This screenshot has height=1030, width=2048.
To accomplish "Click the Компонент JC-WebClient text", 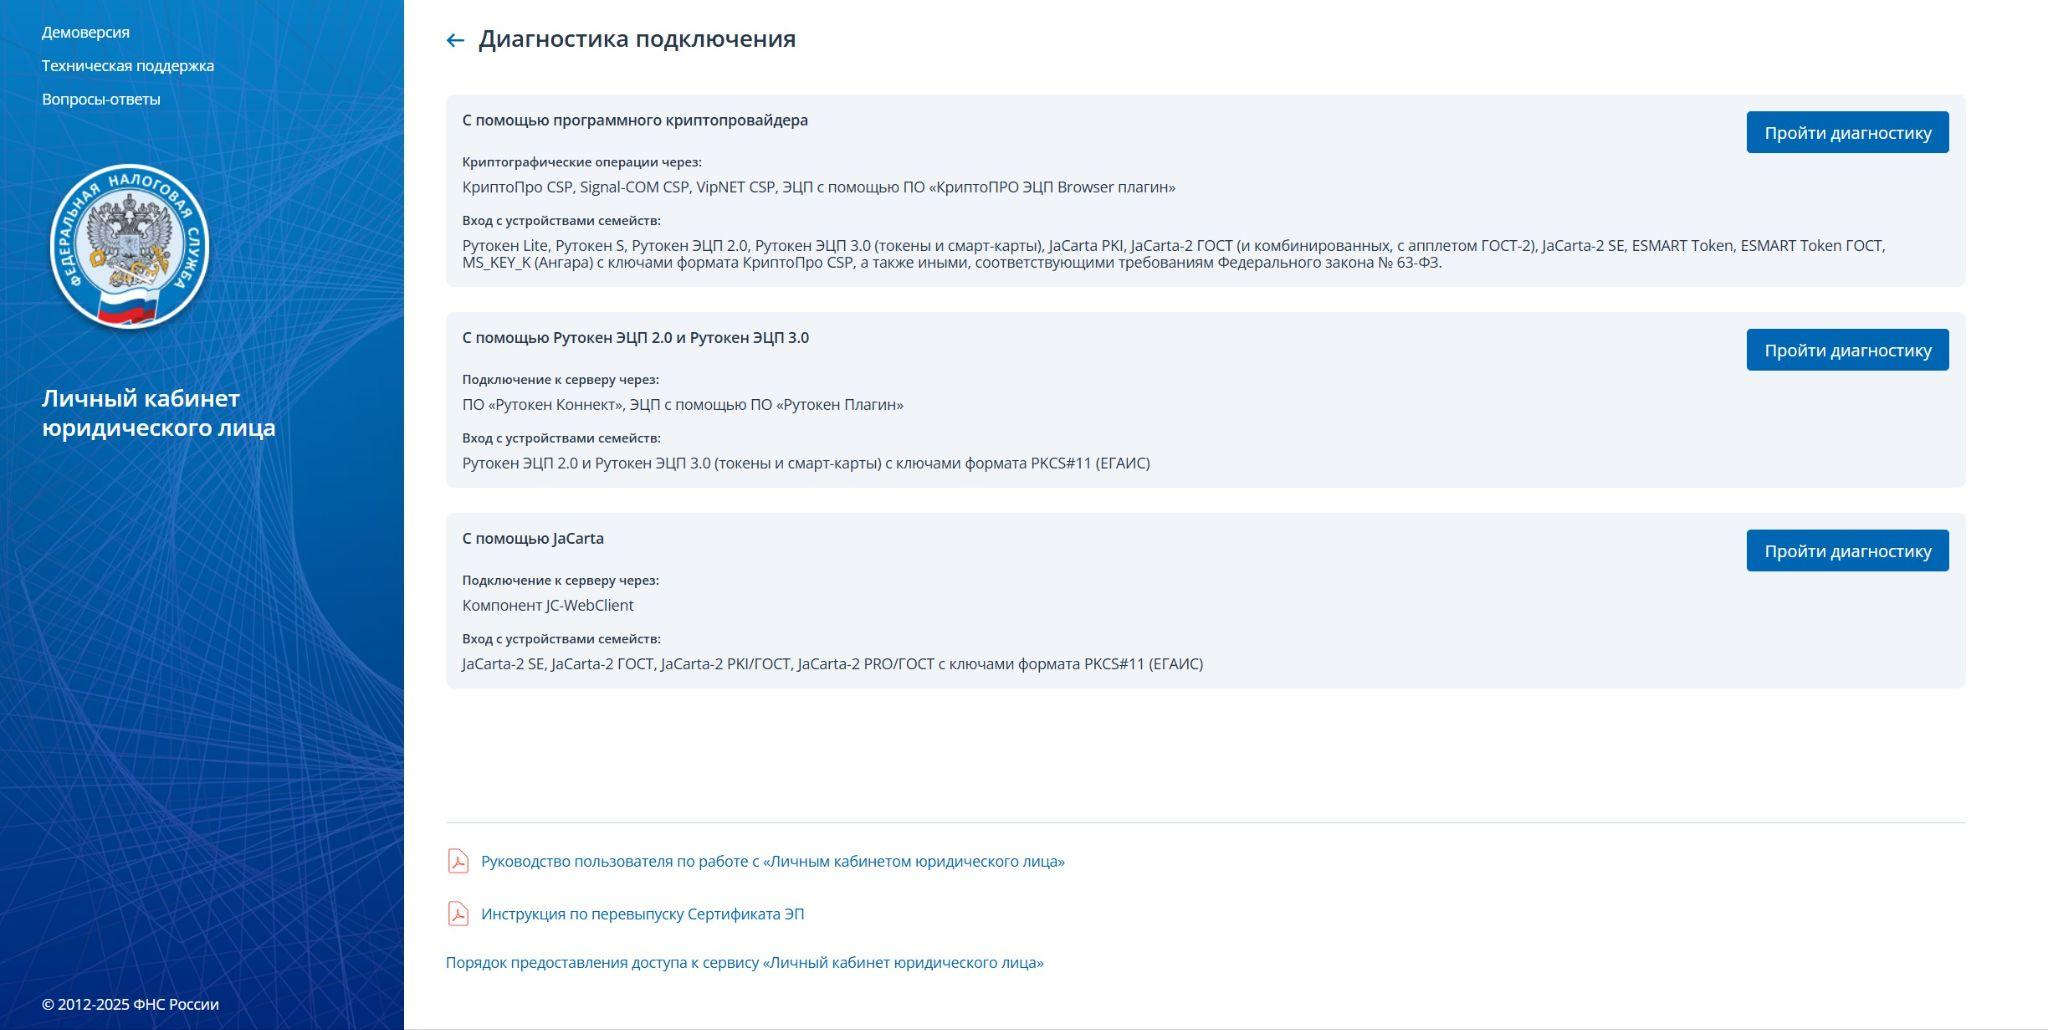I will (x=547, y=606).
